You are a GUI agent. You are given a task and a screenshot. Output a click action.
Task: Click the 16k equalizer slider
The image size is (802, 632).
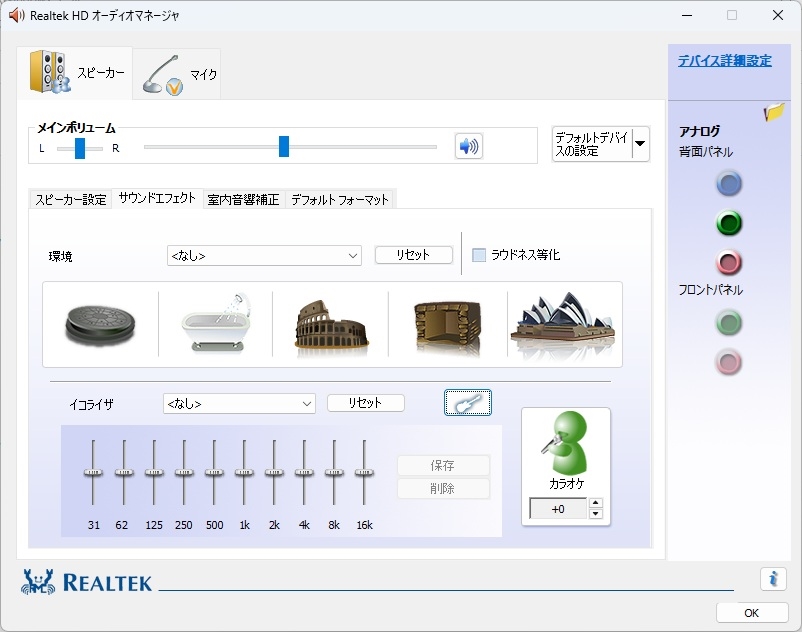click(364, 472)
